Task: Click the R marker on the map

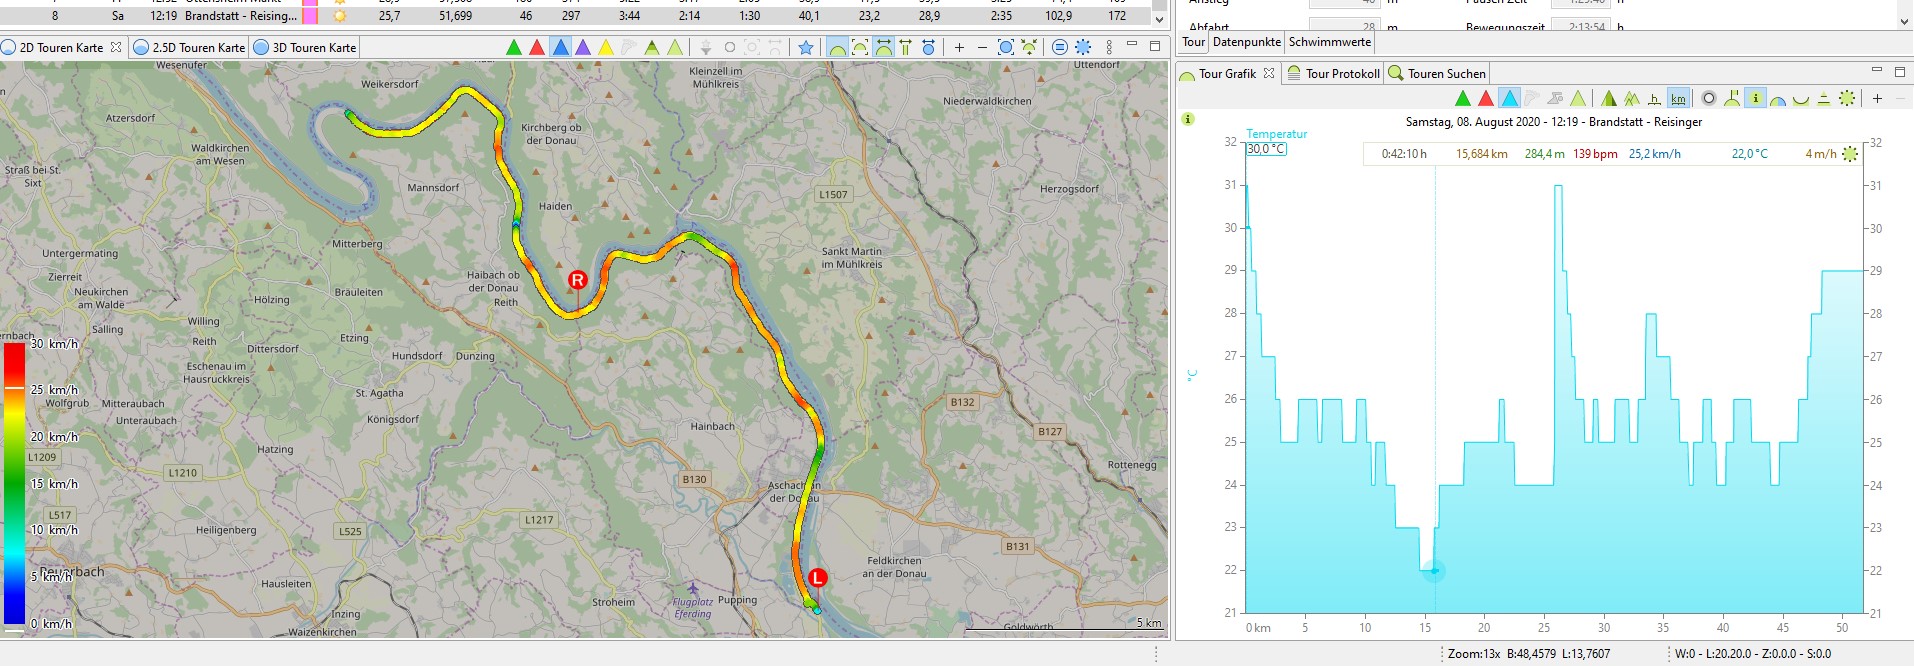Action: click(577, 280)
